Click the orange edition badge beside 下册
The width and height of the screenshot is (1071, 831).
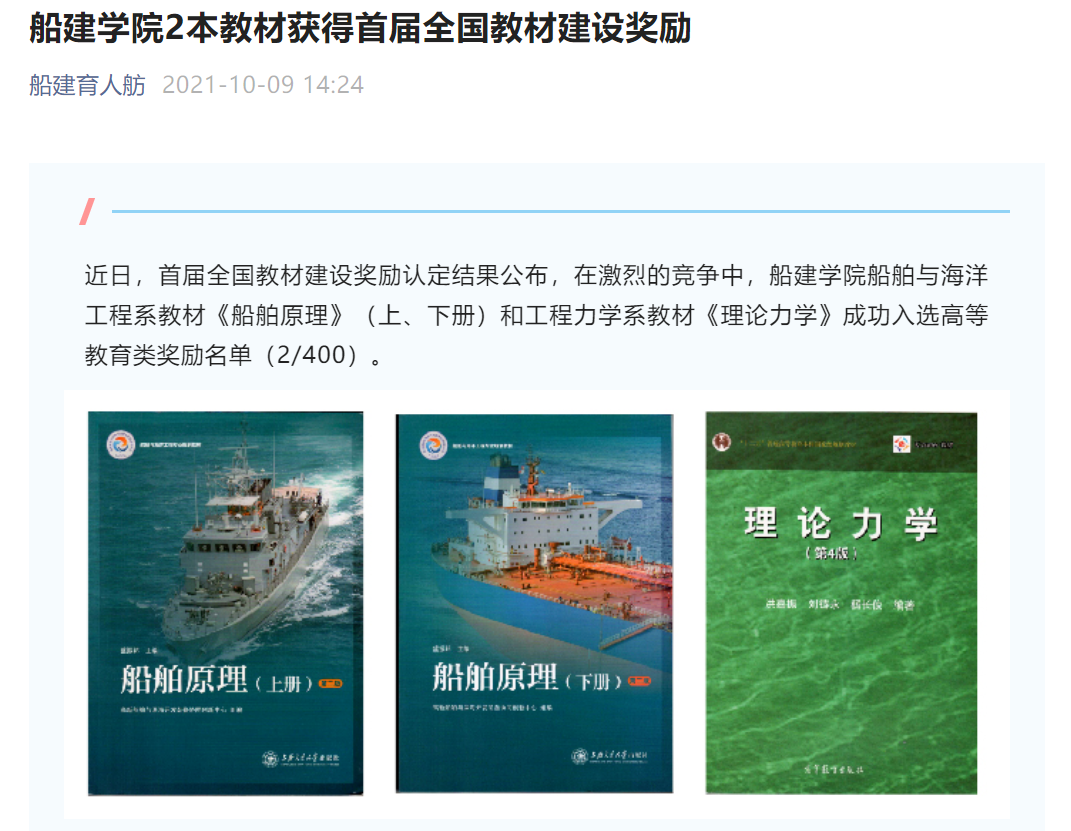[638, 682]
